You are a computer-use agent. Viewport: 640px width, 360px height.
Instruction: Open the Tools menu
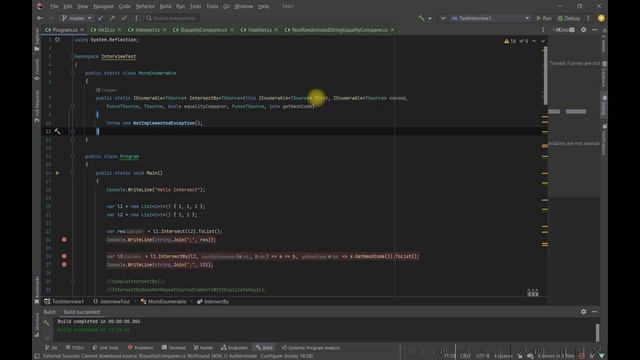[212, 6]
